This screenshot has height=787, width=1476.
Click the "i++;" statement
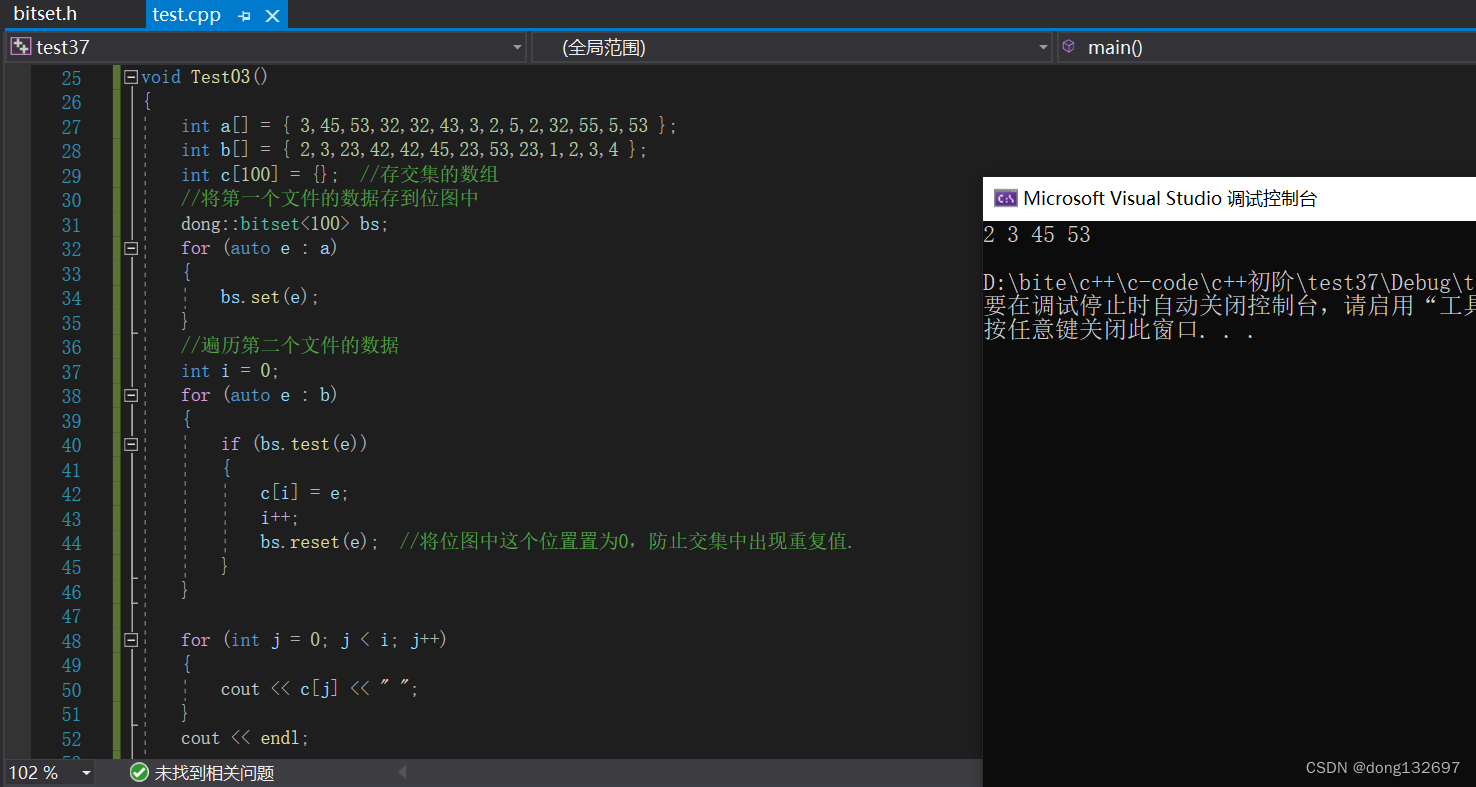(279, 518)
